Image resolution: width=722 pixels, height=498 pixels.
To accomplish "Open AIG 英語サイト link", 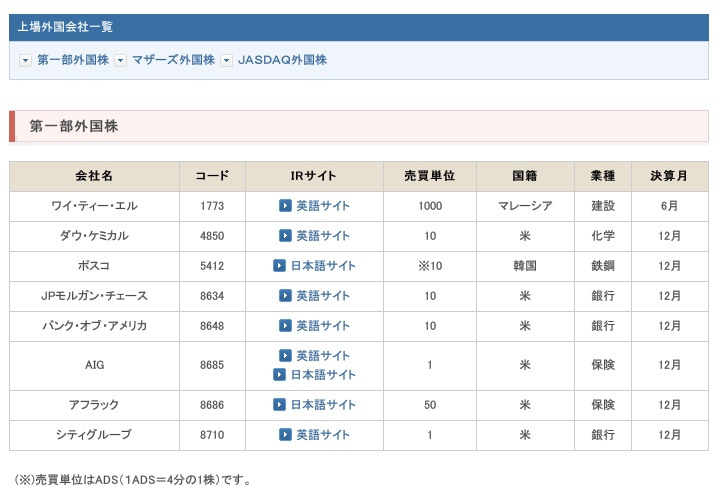I will point(323,355).
